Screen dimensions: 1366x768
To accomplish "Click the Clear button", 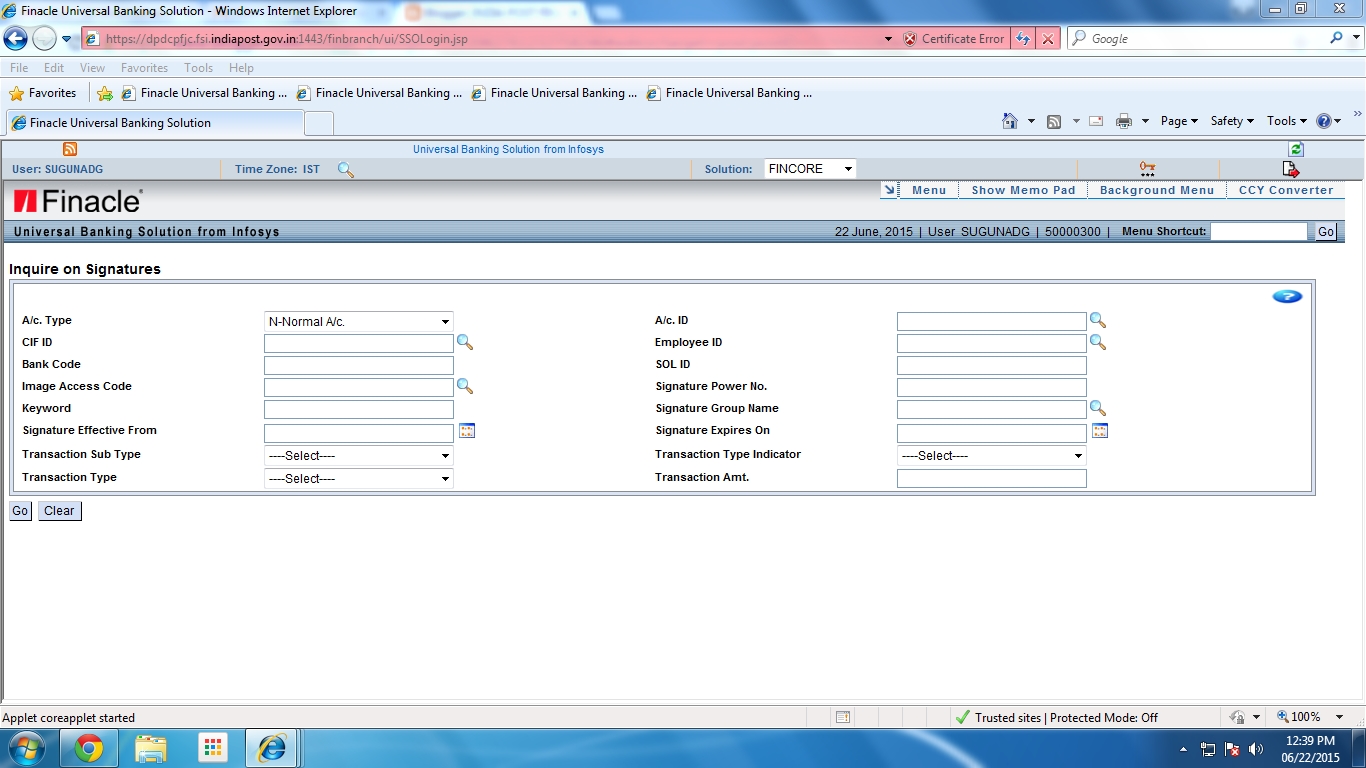I will [59, 511].
